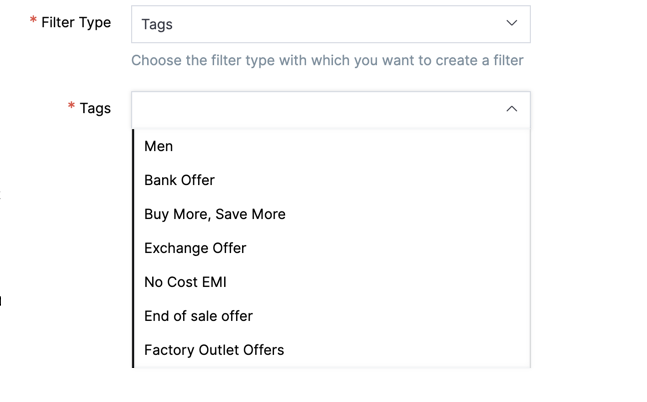Click the "Tags" field label
The width and height of the screenshot is (647, 402).
click(95, 108)
